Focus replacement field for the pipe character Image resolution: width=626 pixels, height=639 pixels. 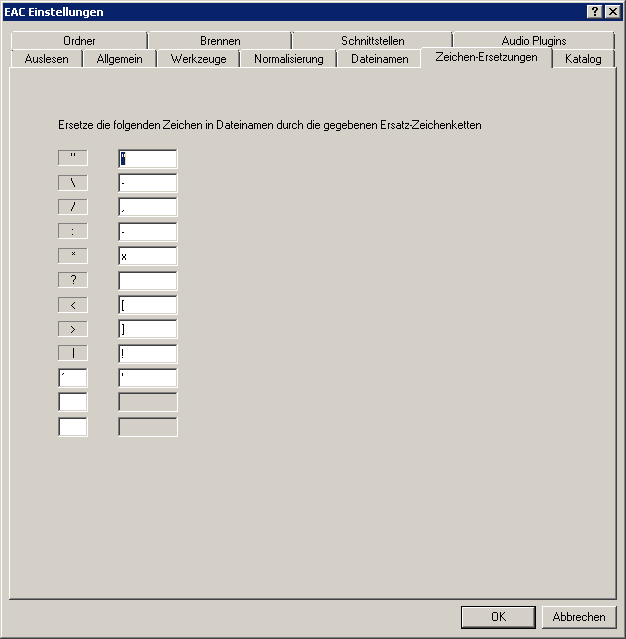147,354
